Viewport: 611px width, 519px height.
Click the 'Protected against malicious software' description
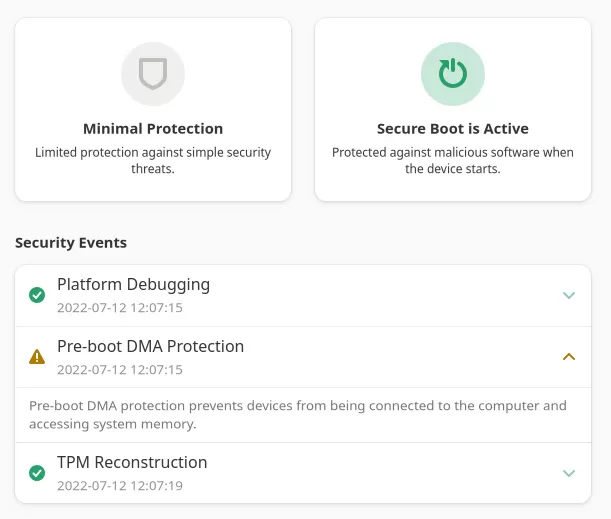click(x=453, y=161)
